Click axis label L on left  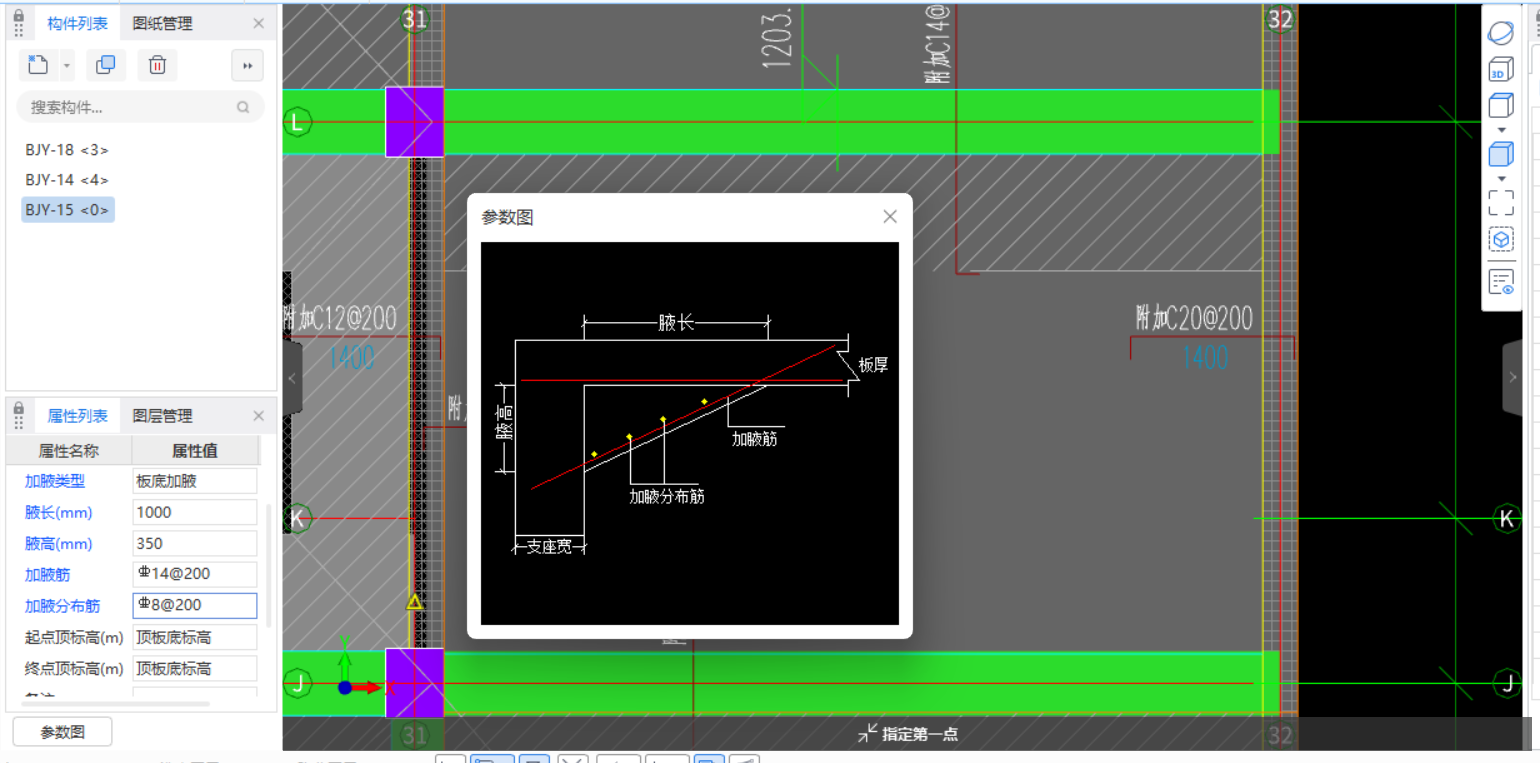pos(297,123)
